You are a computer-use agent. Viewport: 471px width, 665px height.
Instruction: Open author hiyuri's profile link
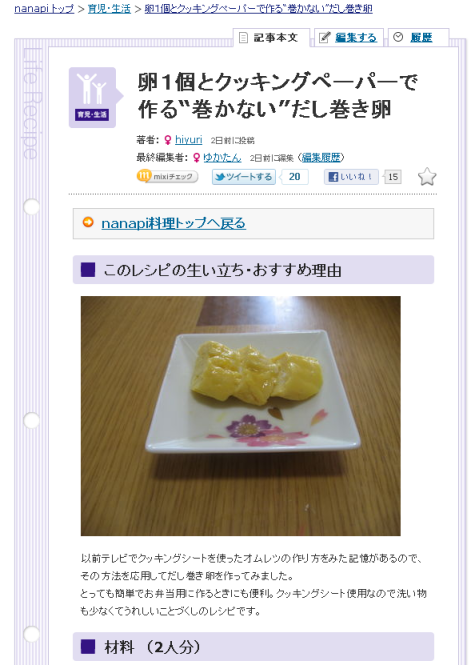coord(189,140)
